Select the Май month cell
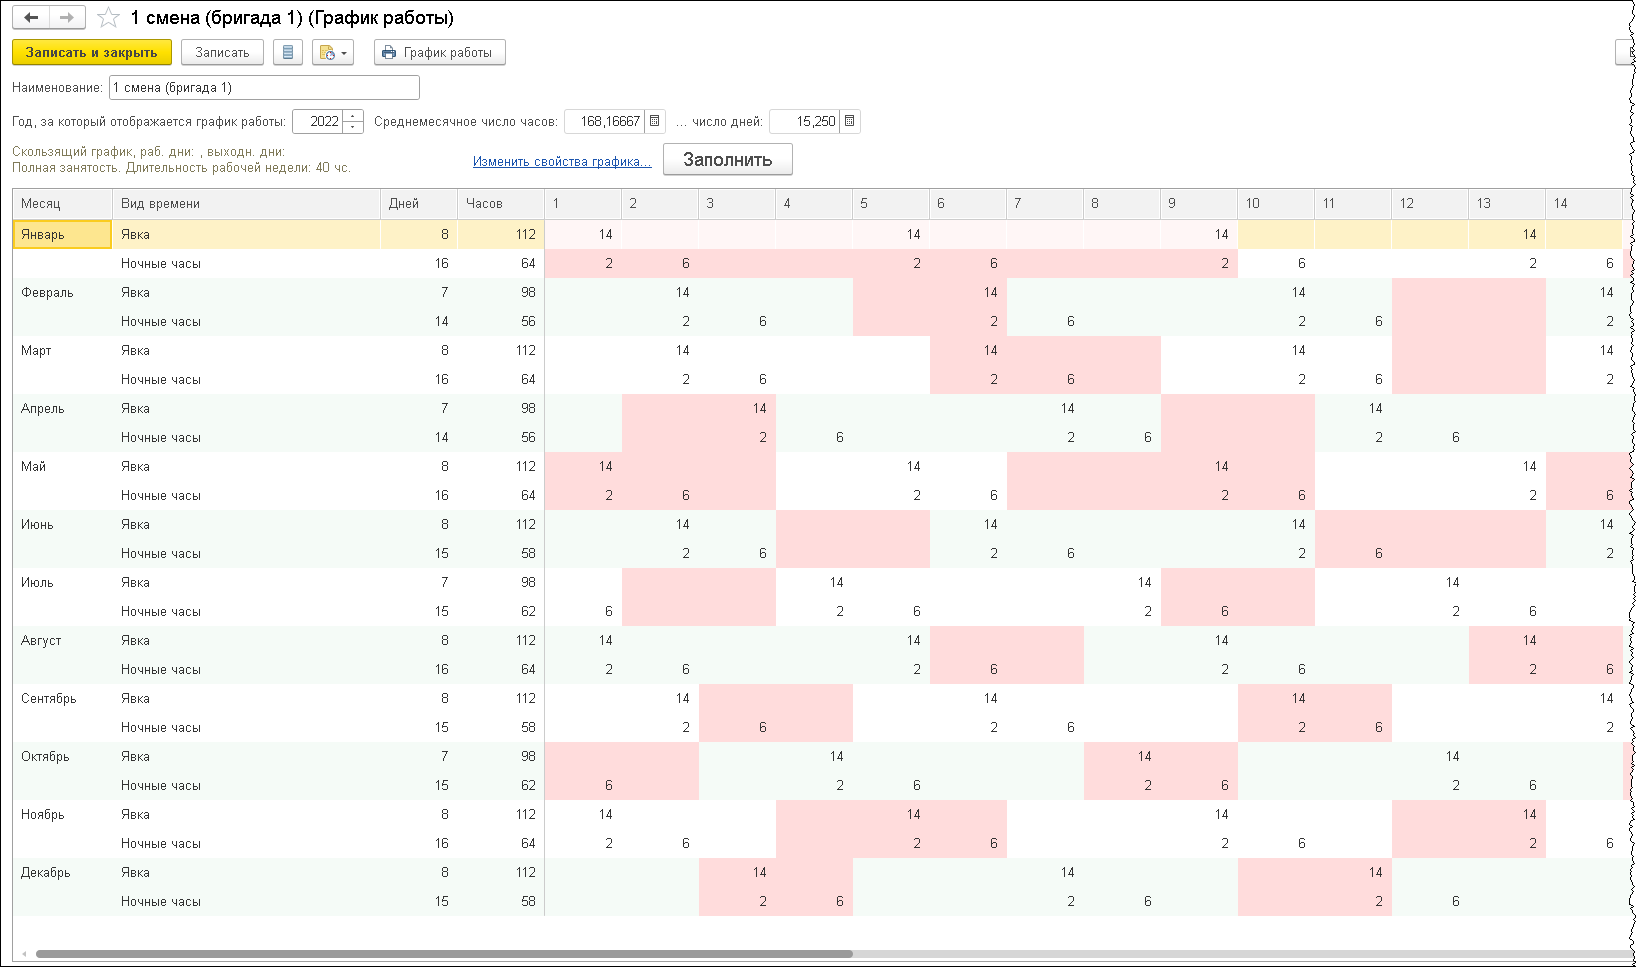This screenshot has width=1636, height=967. click(x=62, y=466)
